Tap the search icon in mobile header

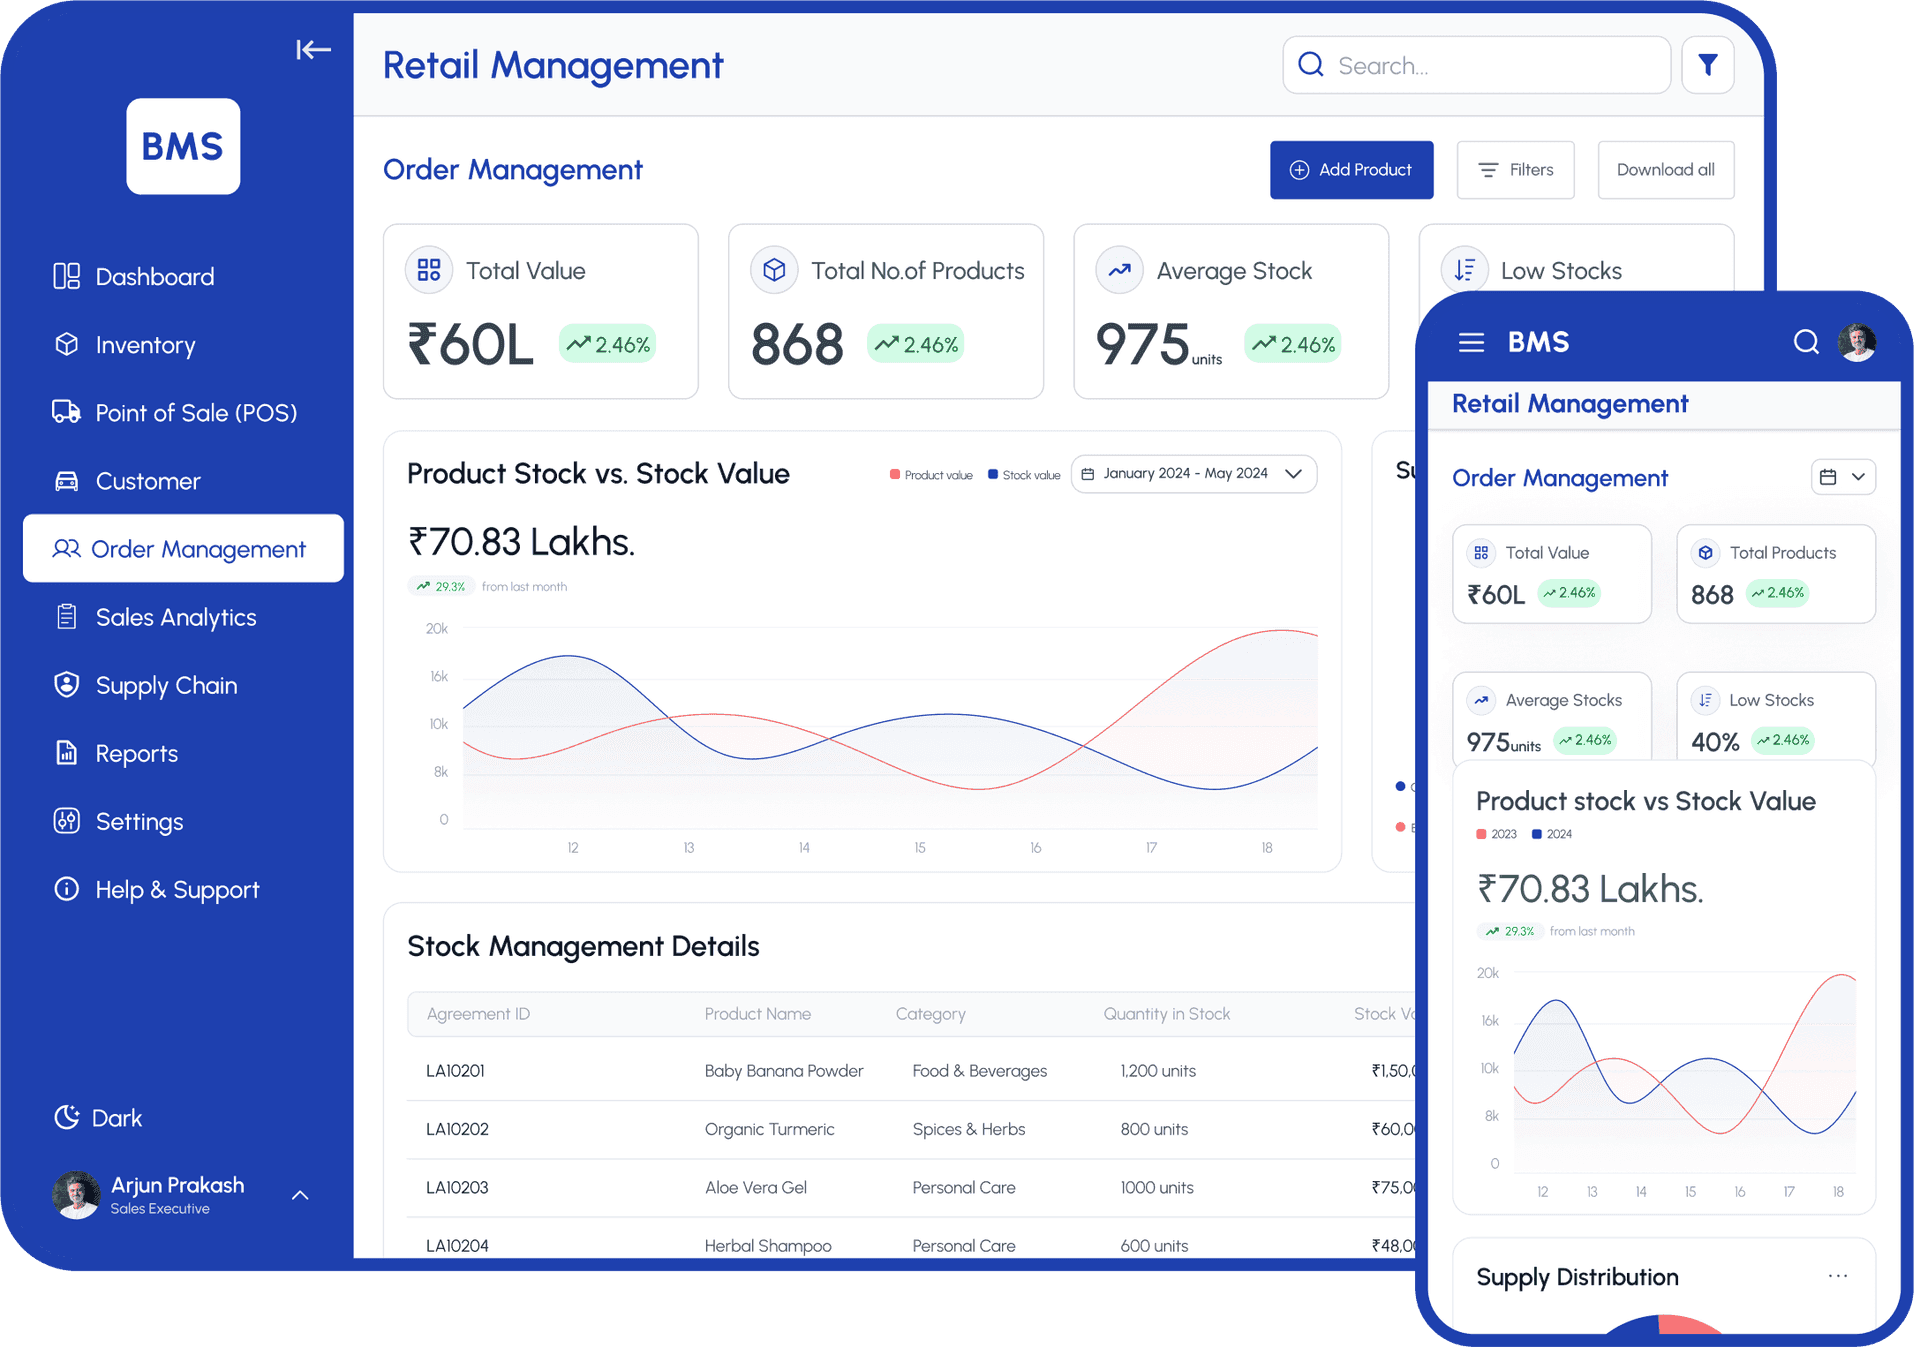click(1806, 341)
